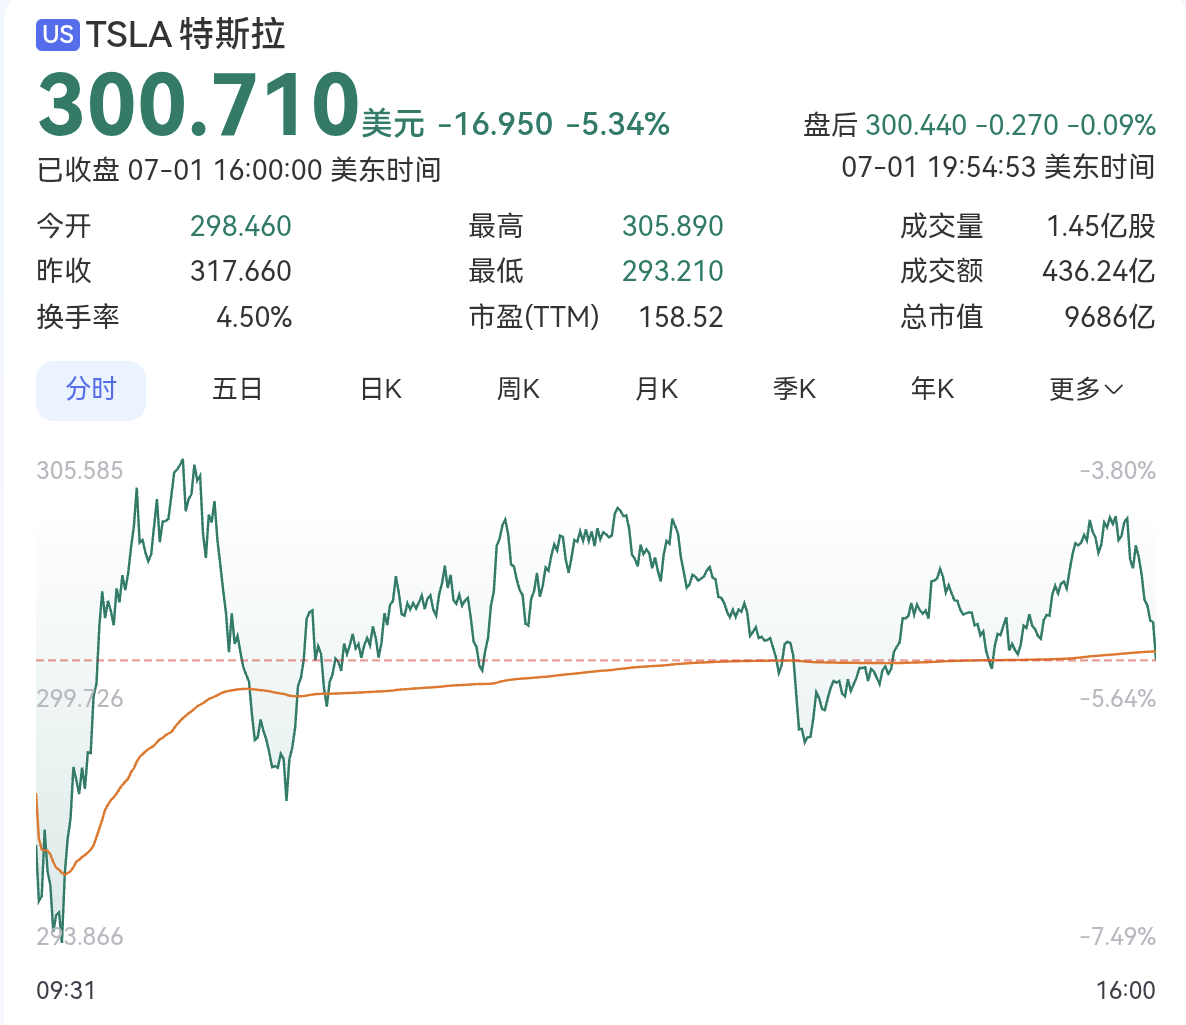Switch to the 周K weekly chart
The image size is (1186, 1025).
pos(516,389)
